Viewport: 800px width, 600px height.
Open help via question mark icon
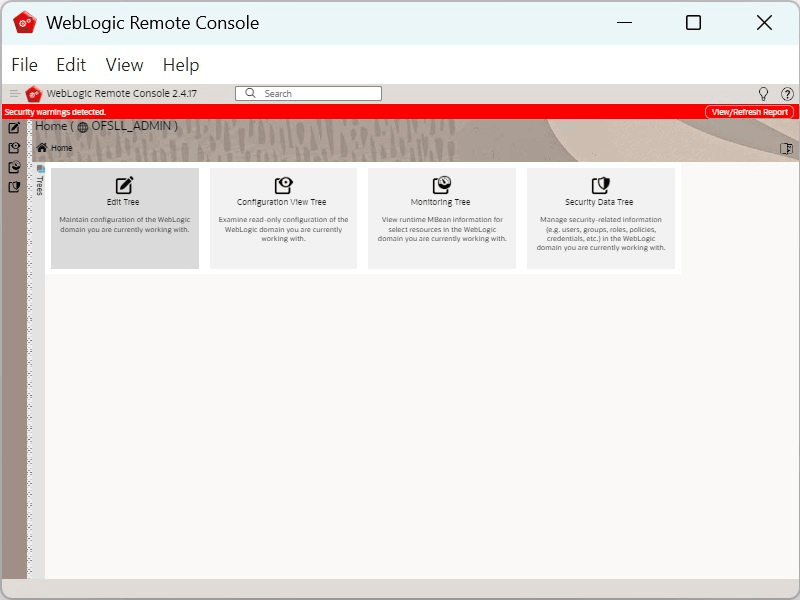point(787,93)
